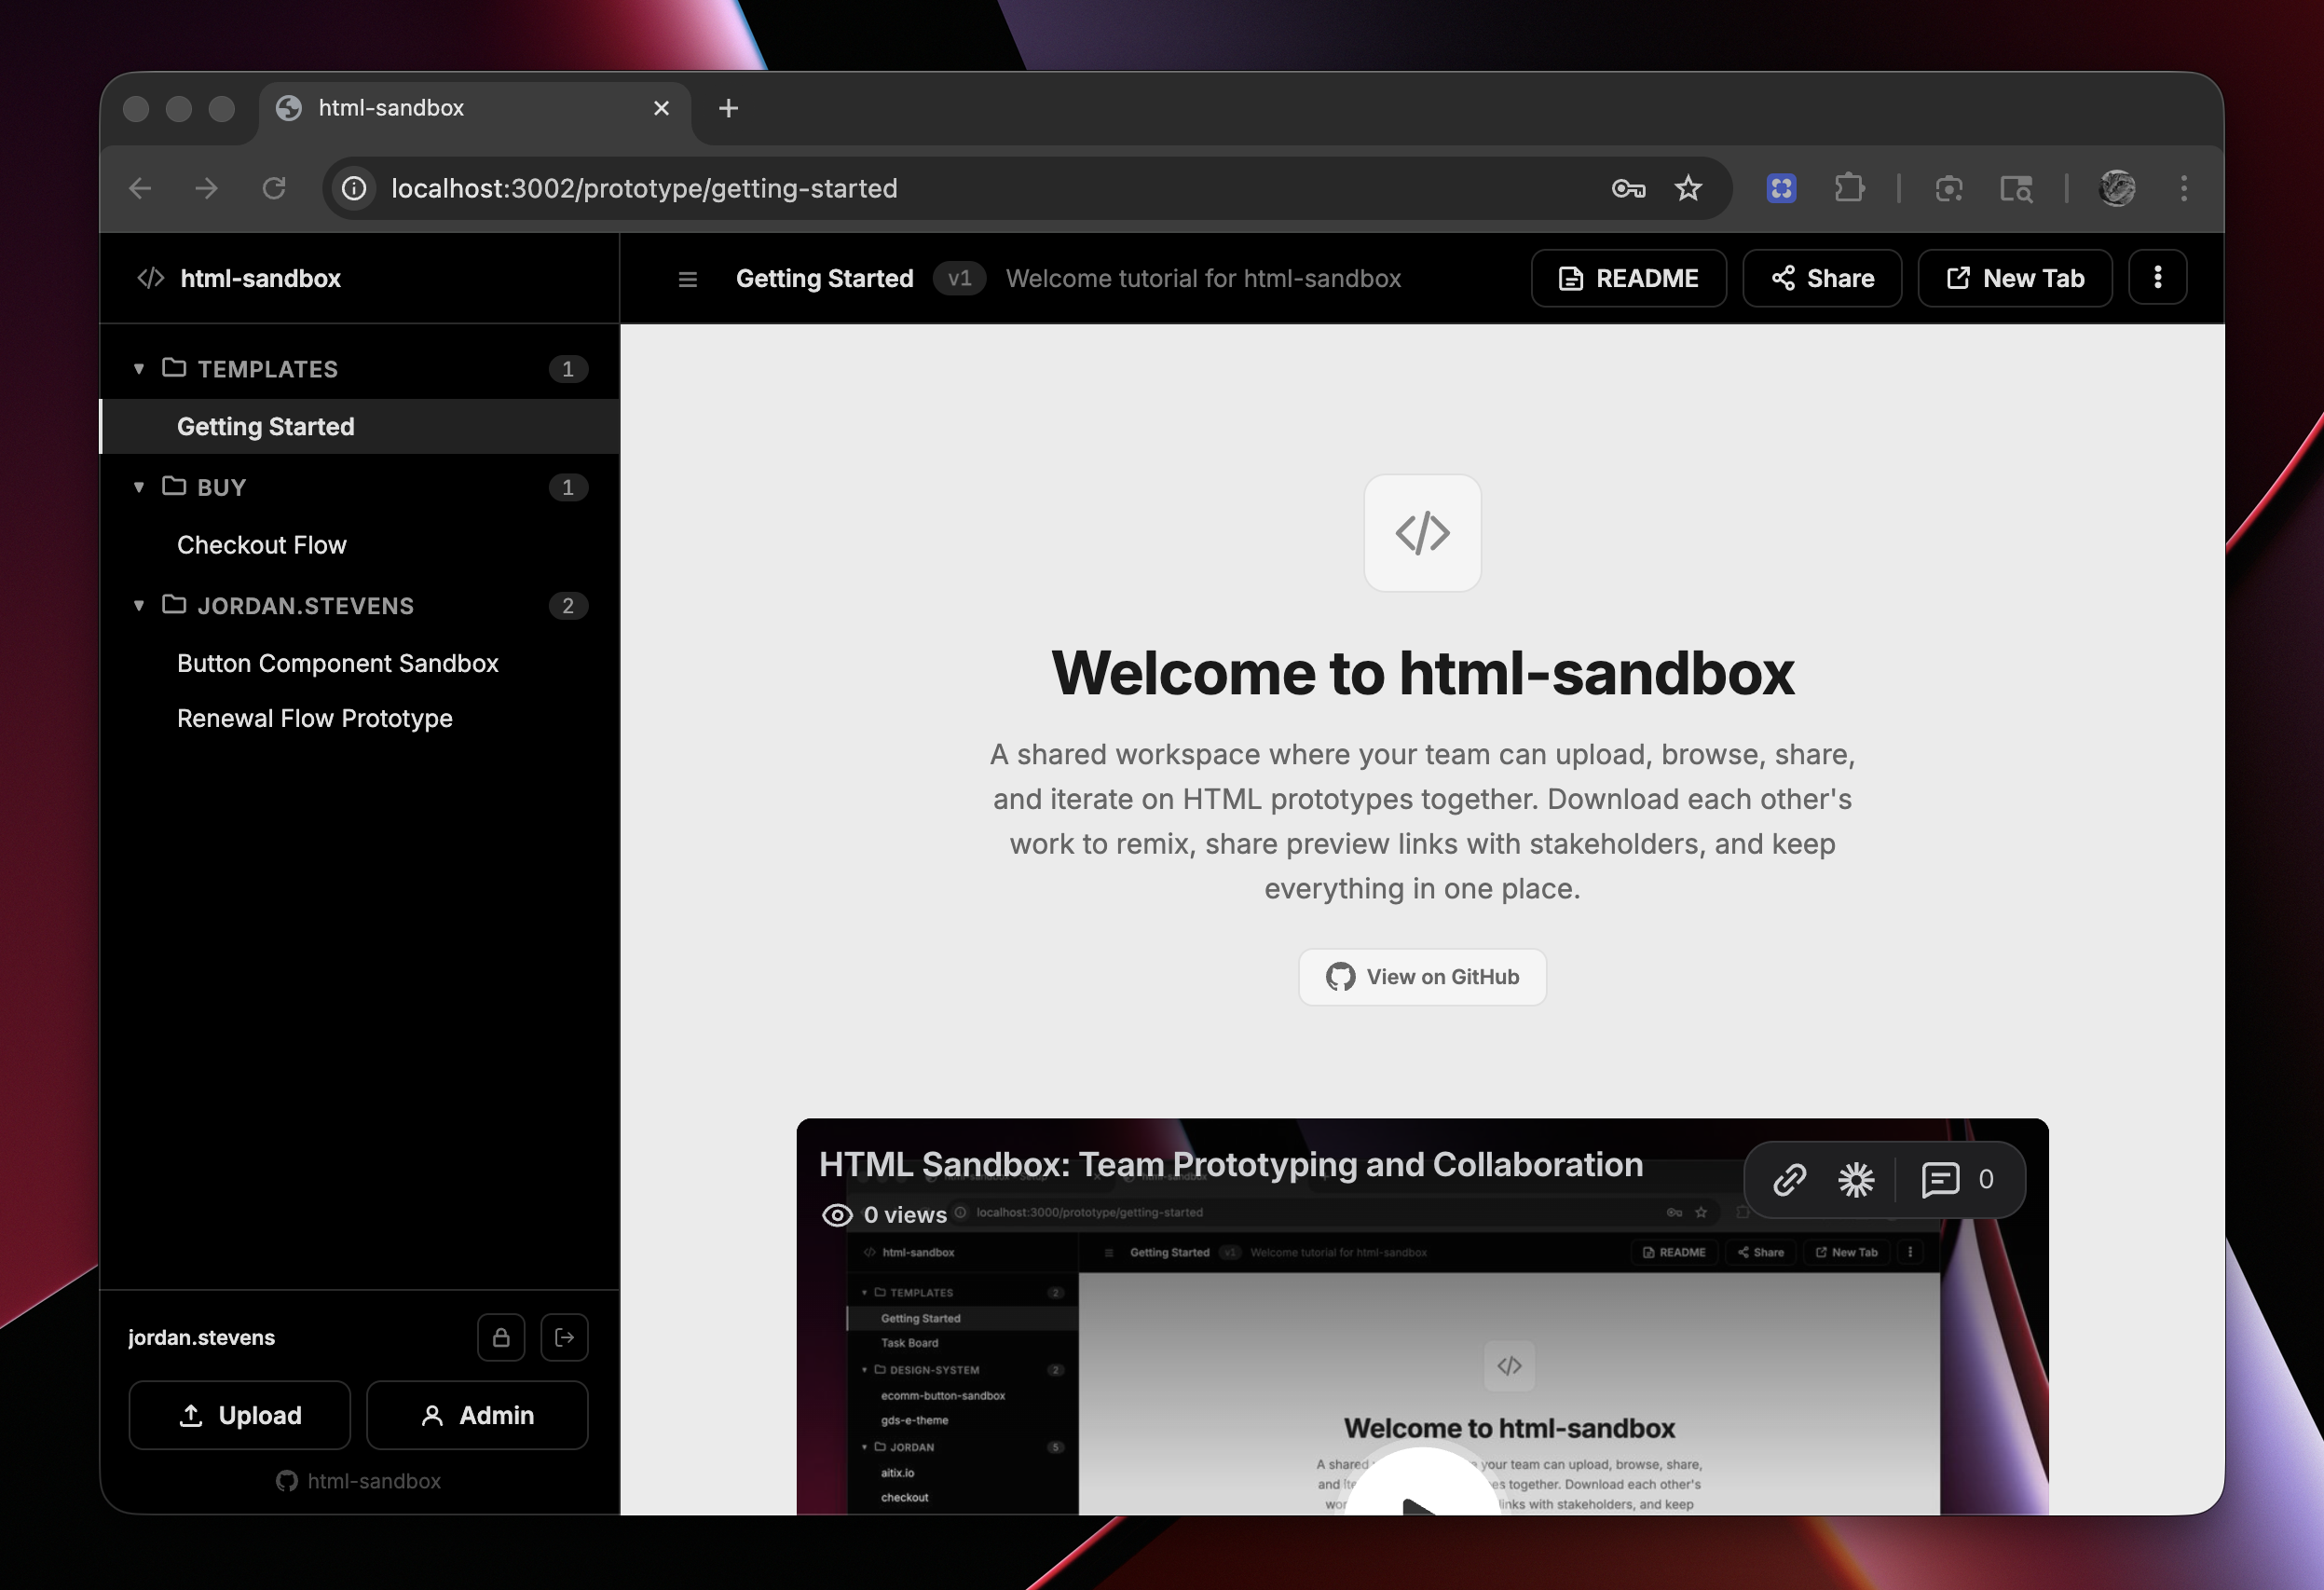Collapse the TEMPLATES folder
Screen dimensions: 2324x1590
139,369
